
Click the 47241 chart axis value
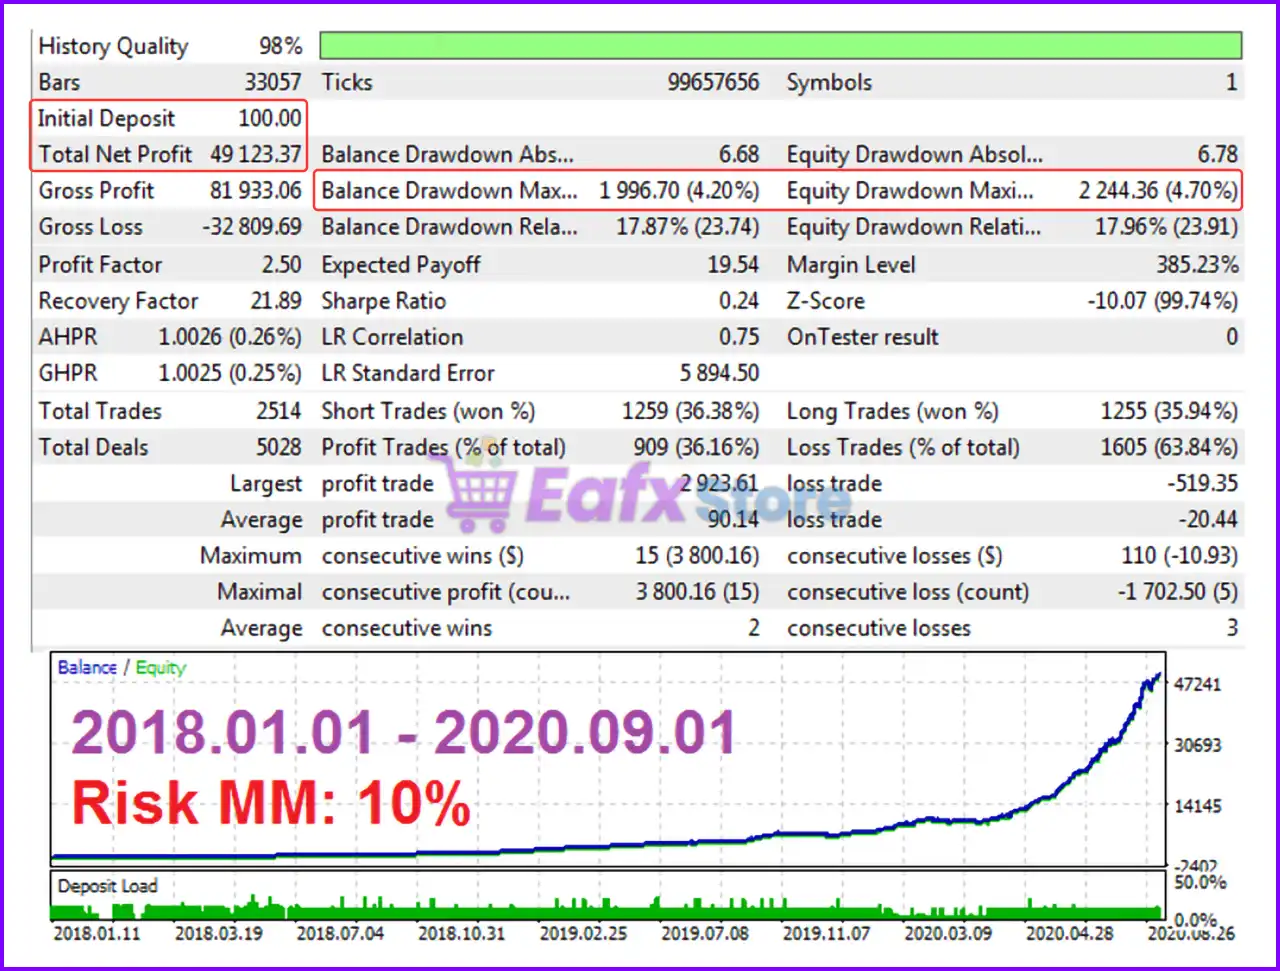[x=1199, y=684]
